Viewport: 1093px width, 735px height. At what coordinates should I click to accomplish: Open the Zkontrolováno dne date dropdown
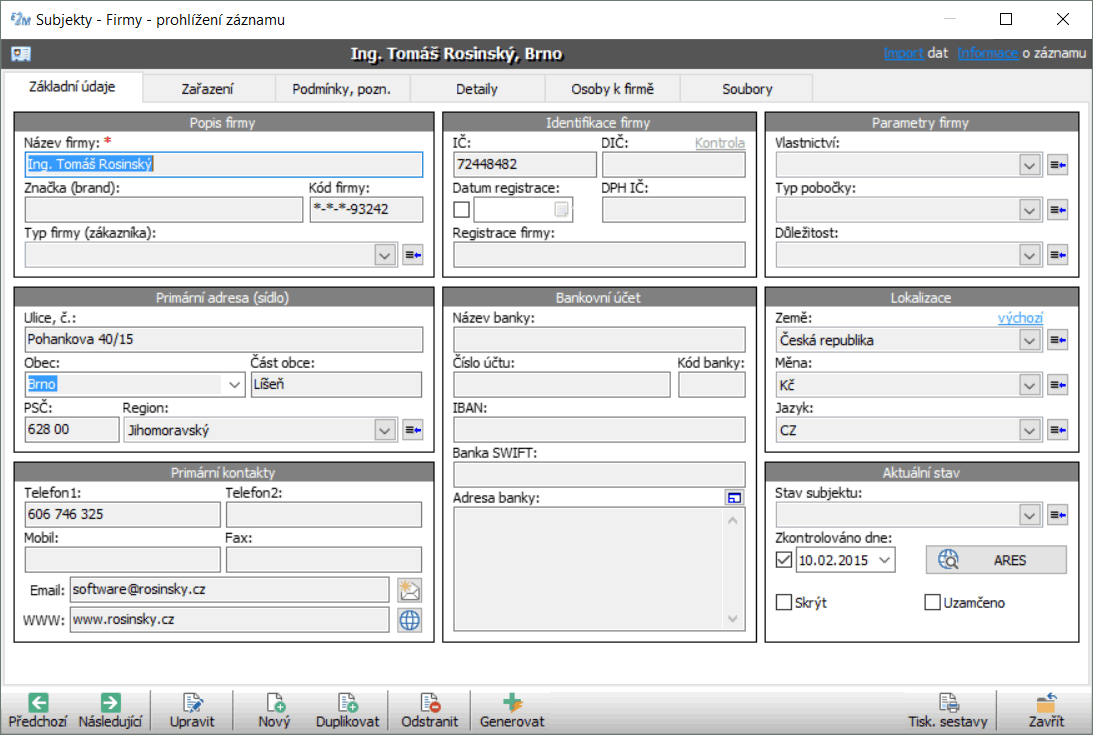[x=885, y=560]
